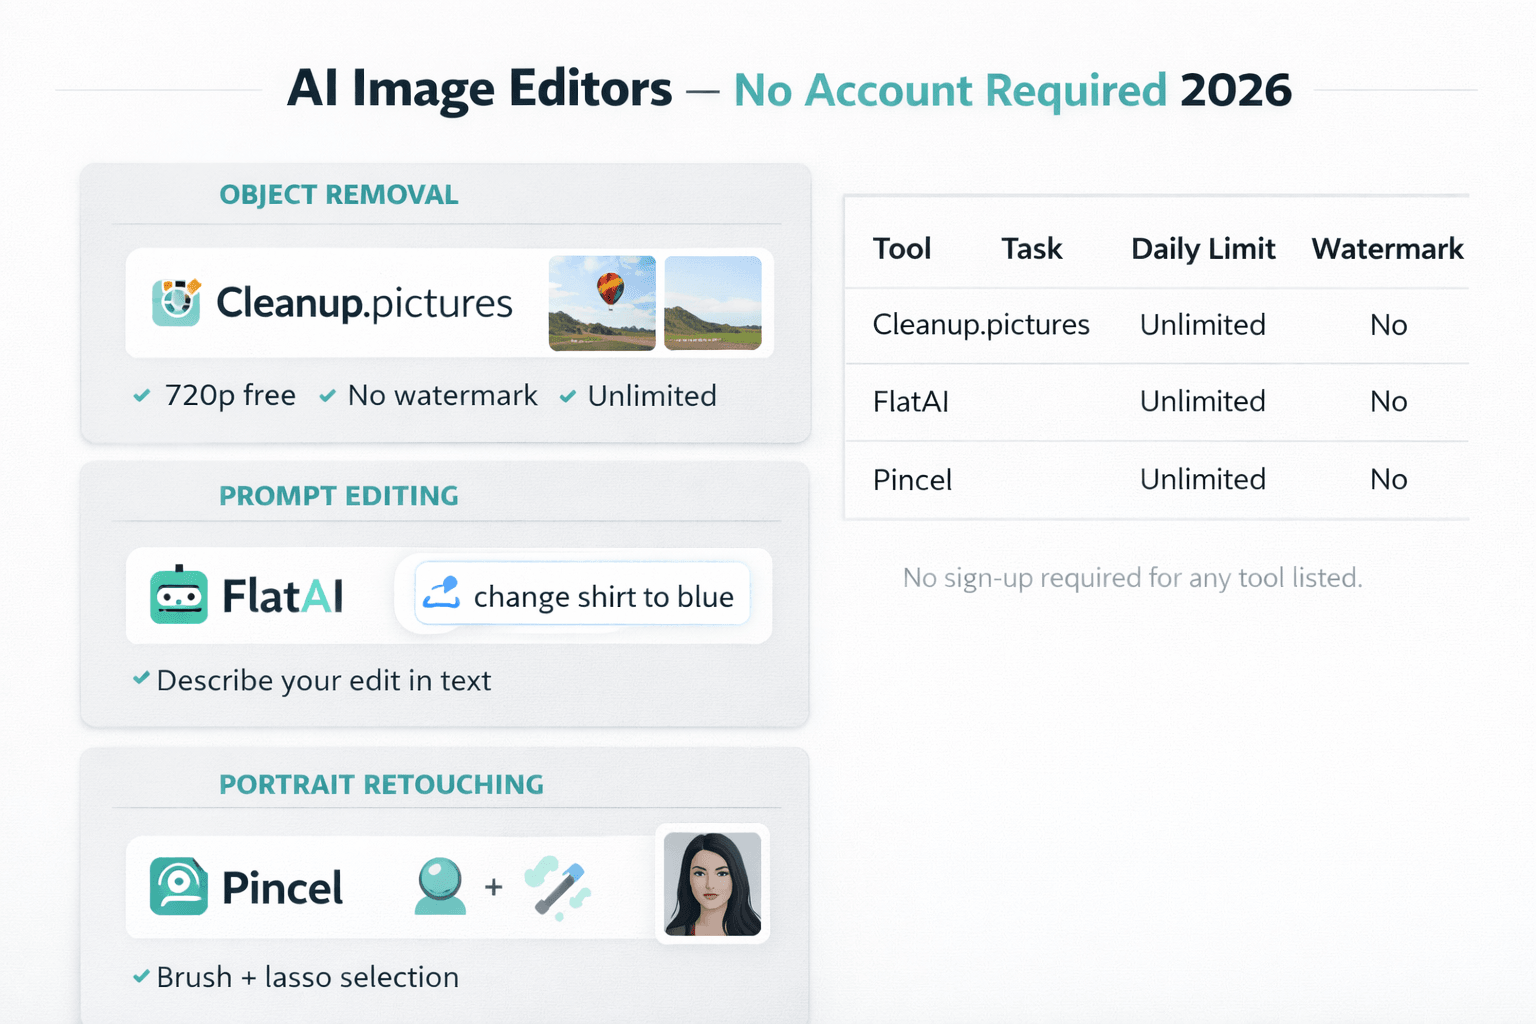Viewport: 1536px width, 1024px height.
Task: Open the hot air balloon image thumbnail
Action: [602, 303]
